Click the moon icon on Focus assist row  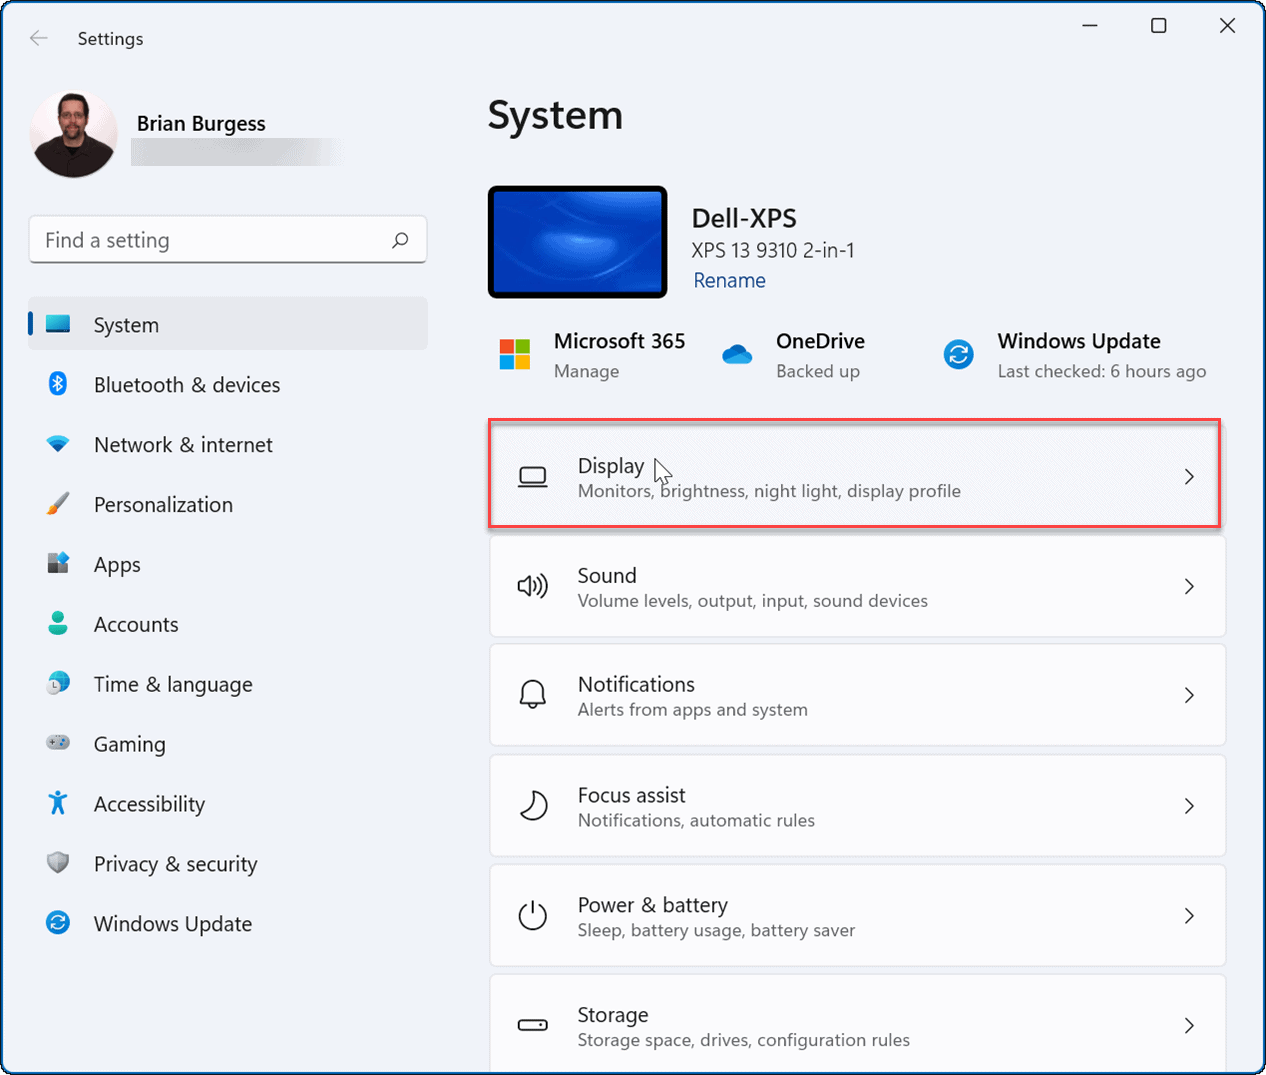pos(533,805)
